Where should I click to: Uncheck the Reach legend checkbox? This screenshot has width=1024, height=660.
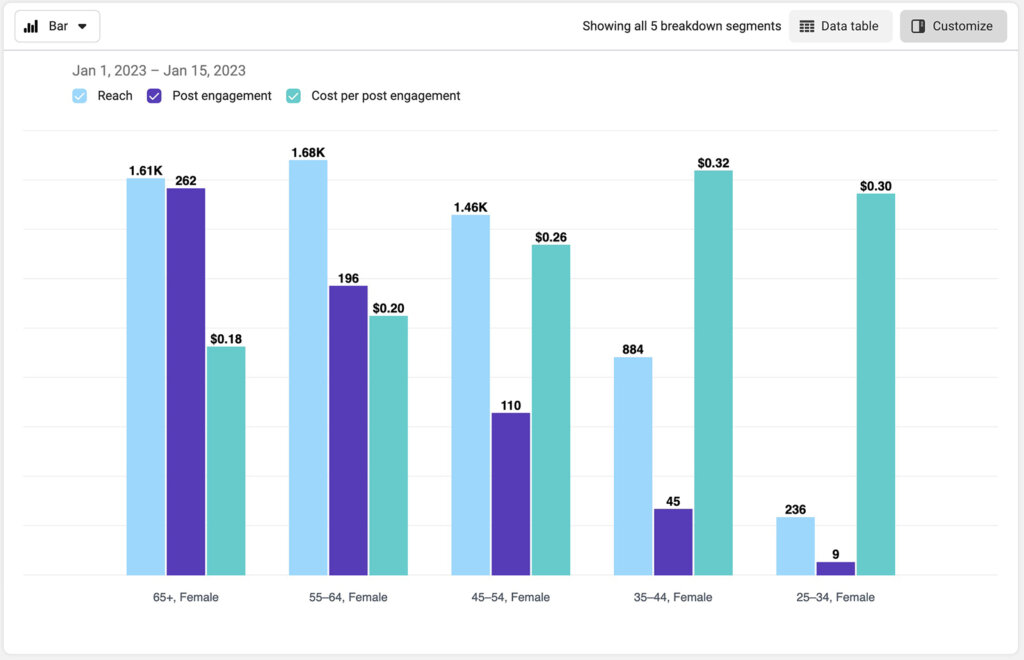point(80,95)
